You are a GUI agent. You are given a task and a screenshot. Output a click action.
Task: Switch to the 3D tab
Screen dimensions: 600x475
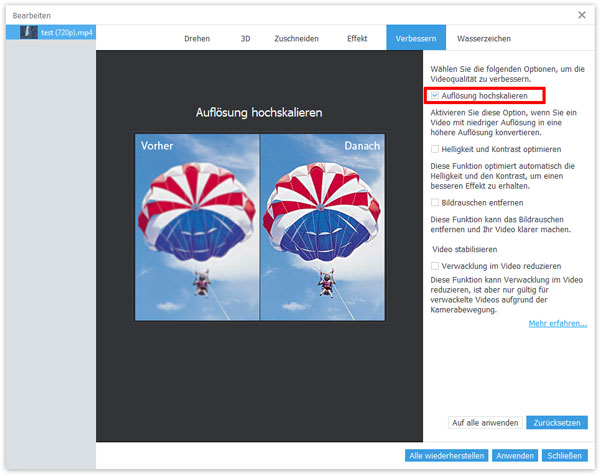tap(245, 38)
